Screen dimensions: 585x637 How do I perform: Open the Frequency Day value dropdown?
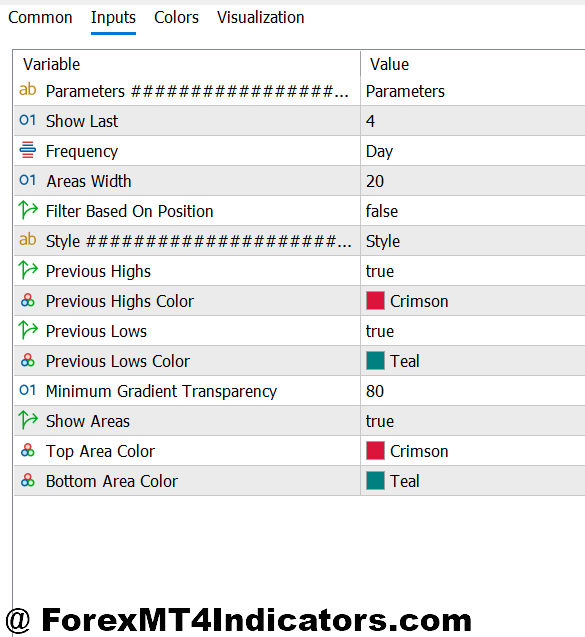click(x=473, y=151)
